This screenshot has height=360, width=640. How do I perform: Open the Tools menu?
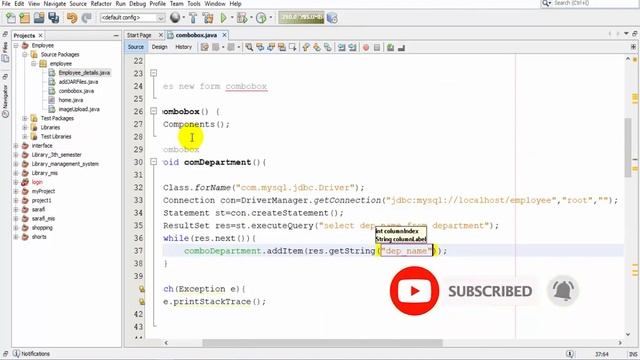(x=194, y=4)
